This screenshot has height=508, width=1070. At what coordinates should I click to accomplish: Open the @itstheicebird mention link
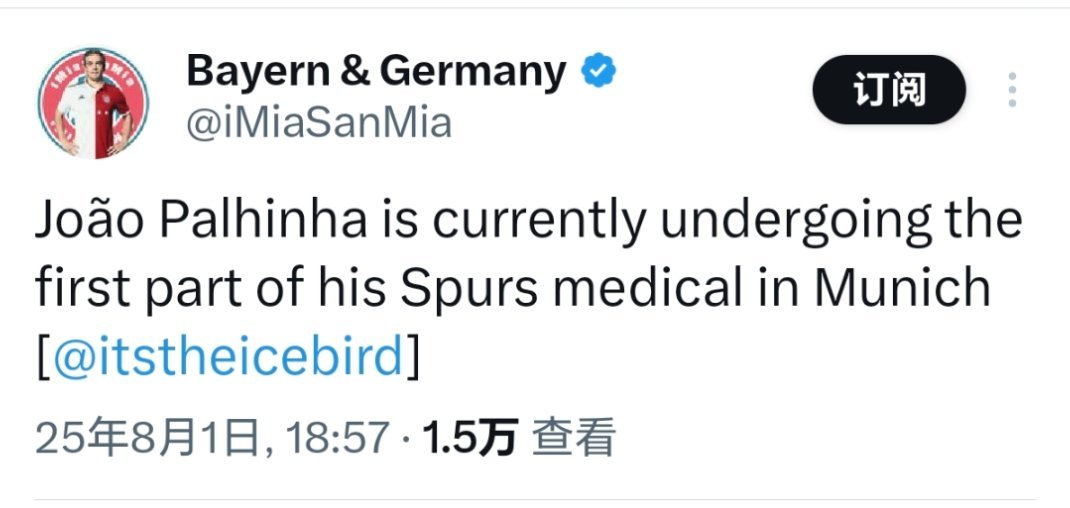(x=229, y=356)
